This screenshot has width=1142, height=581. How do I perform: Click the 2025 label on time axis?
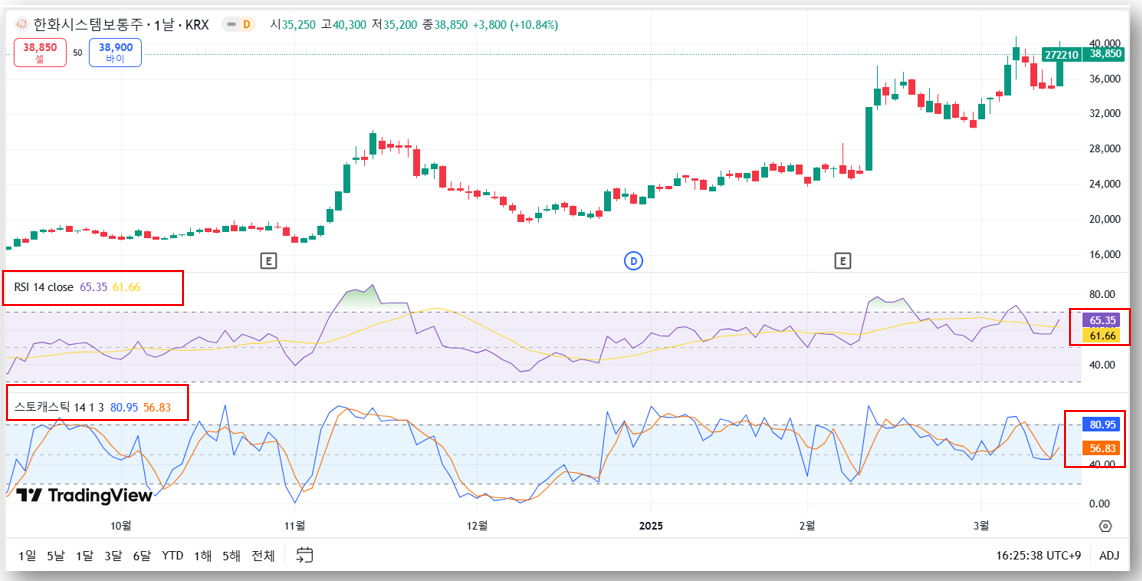[x=650, y=526]
